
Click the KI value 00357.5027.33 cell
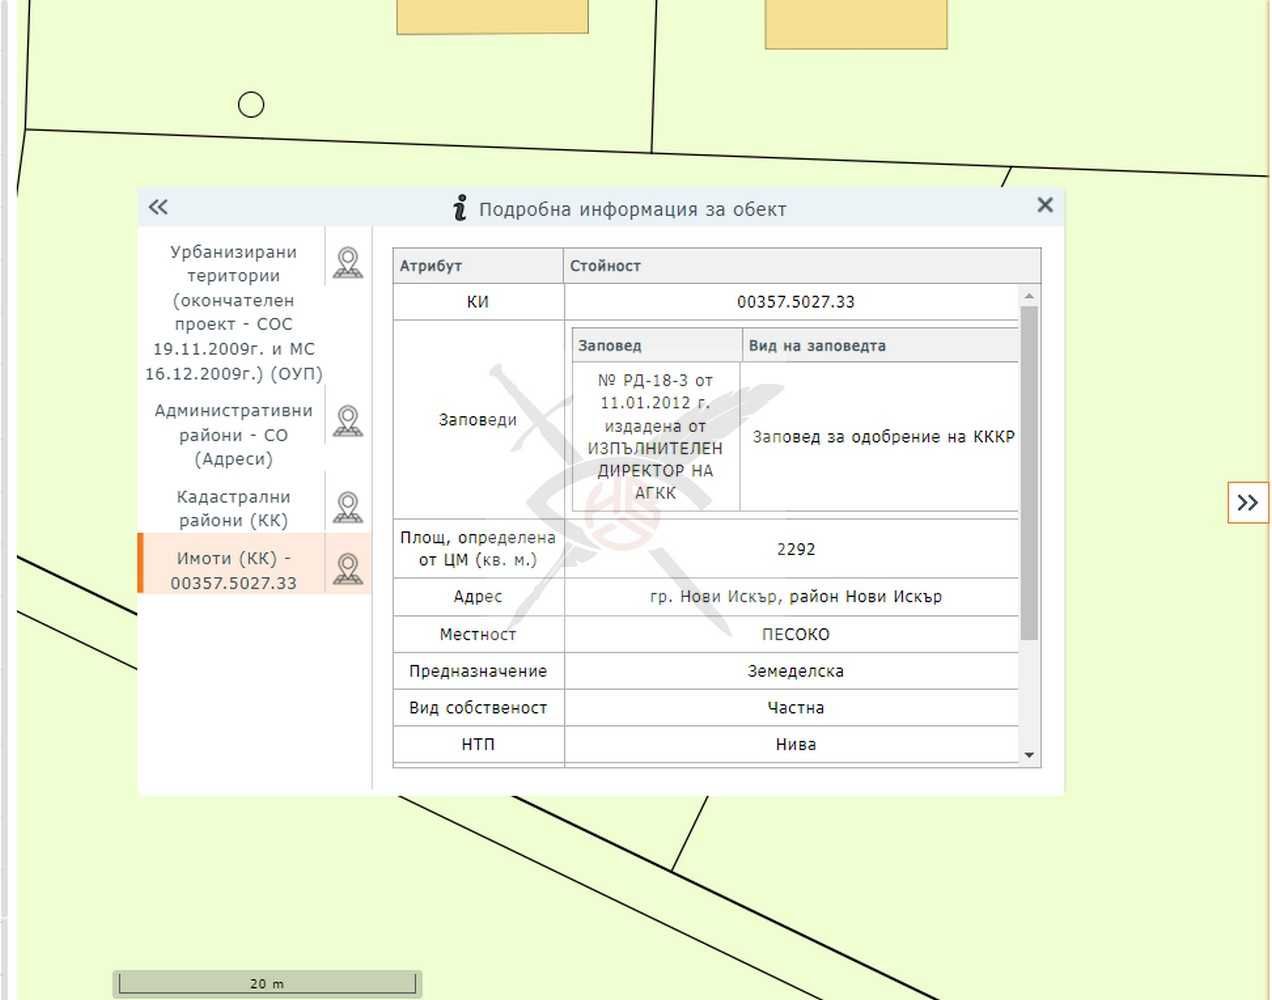coord(795,302)
